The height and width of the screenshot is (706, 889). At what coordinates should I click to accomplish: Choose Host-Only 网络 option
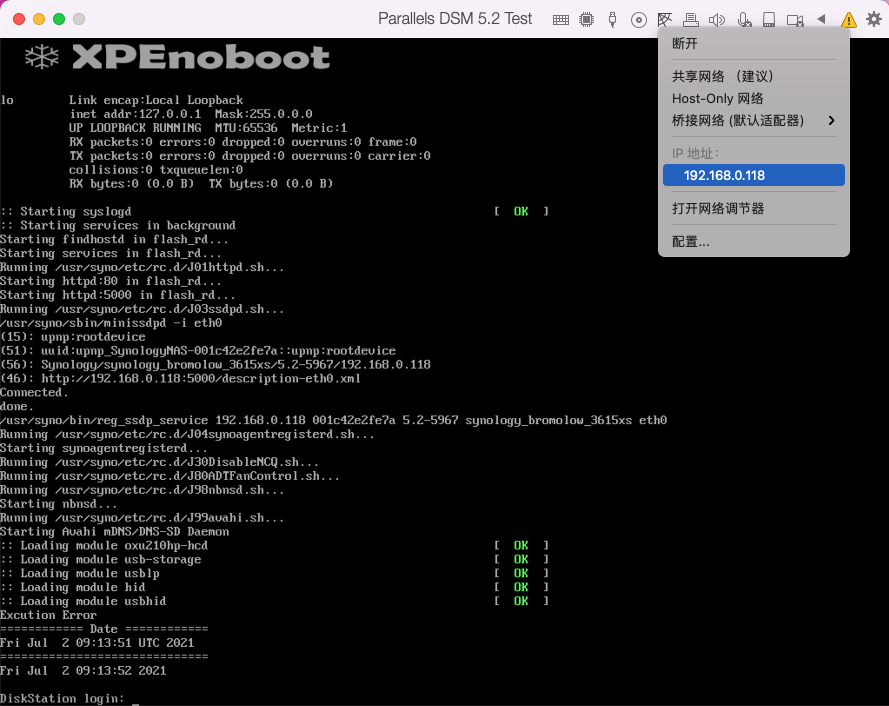pyautogui.click(x=753, y=99)
